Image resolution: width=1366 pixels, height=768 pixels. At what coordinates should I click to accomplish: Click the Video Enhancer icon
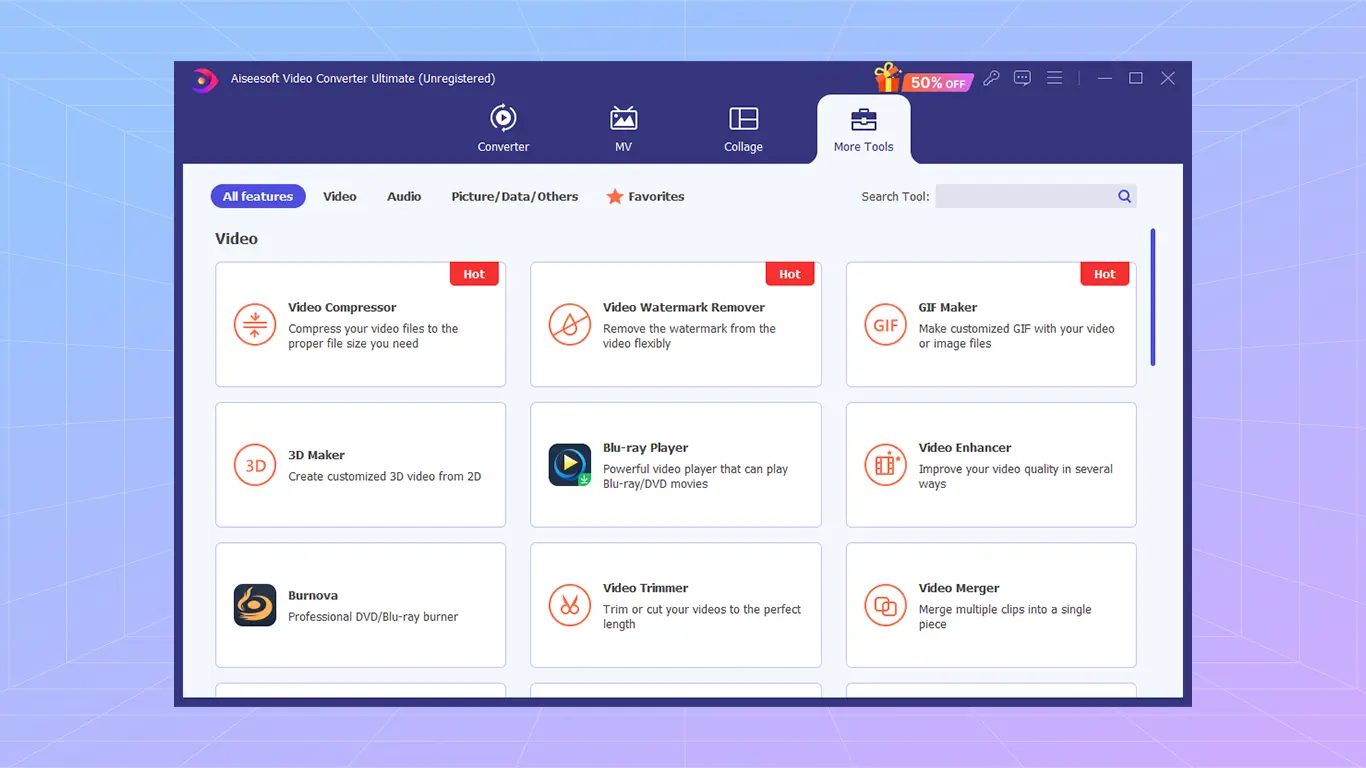(885, 465)
